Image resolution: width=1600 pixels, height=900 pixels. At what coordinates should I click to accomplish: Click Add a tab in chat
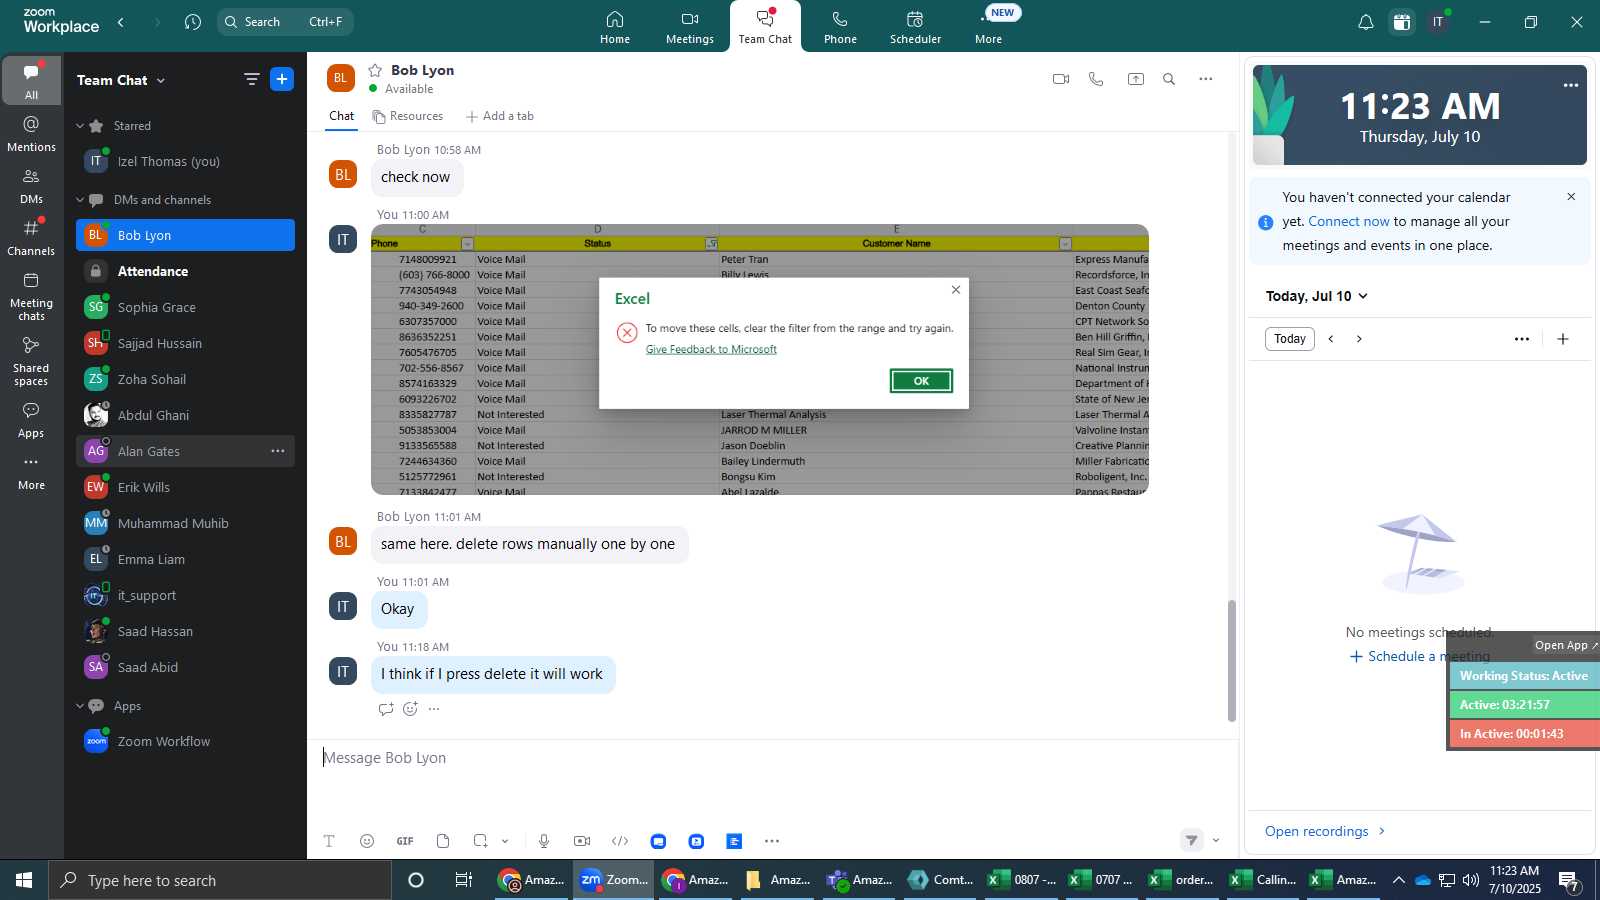coord(500,116)
